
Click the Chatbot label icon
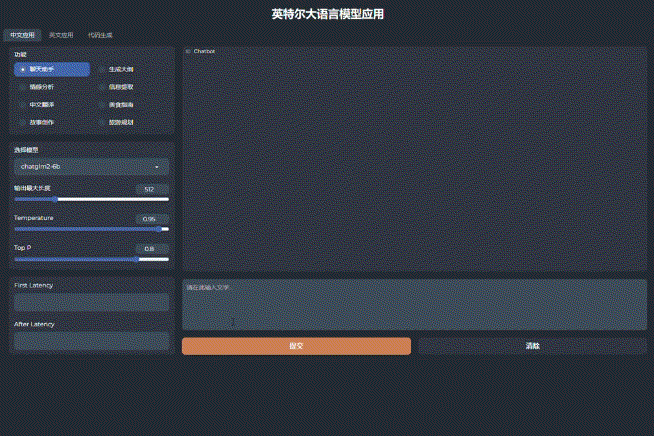pos(188,51)
